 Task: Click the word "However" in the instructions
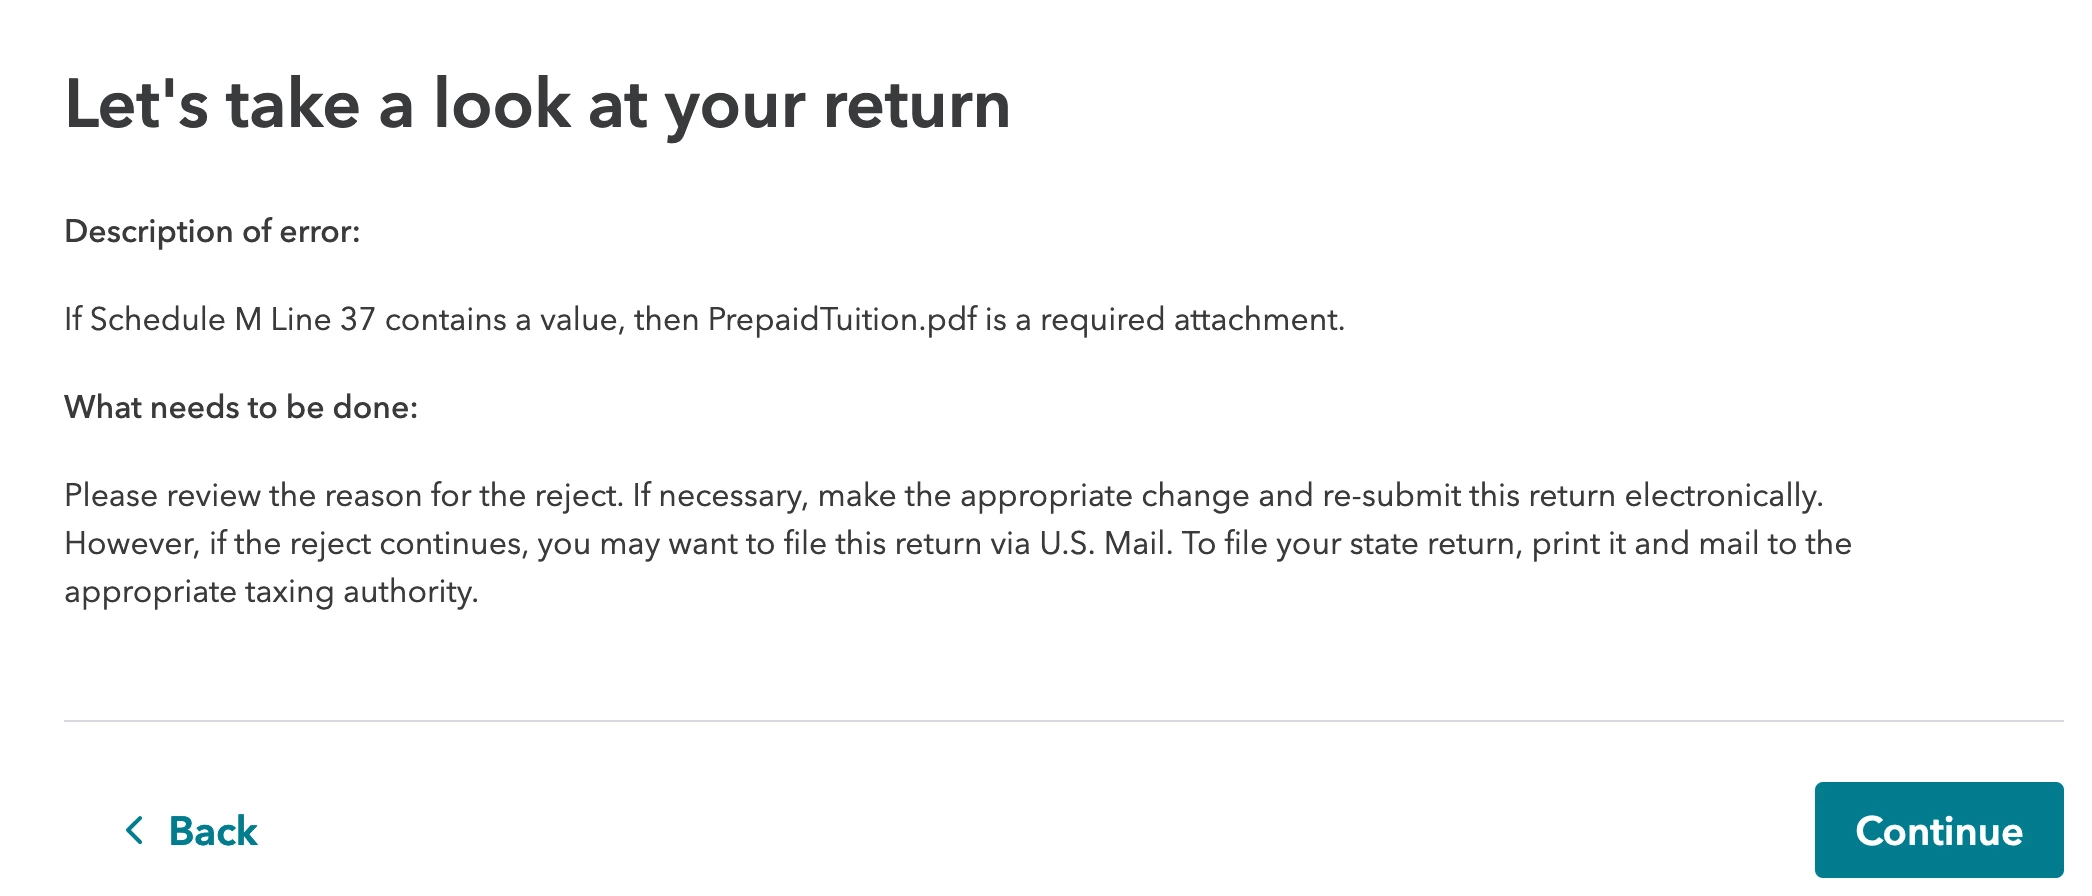pos(130,544)
